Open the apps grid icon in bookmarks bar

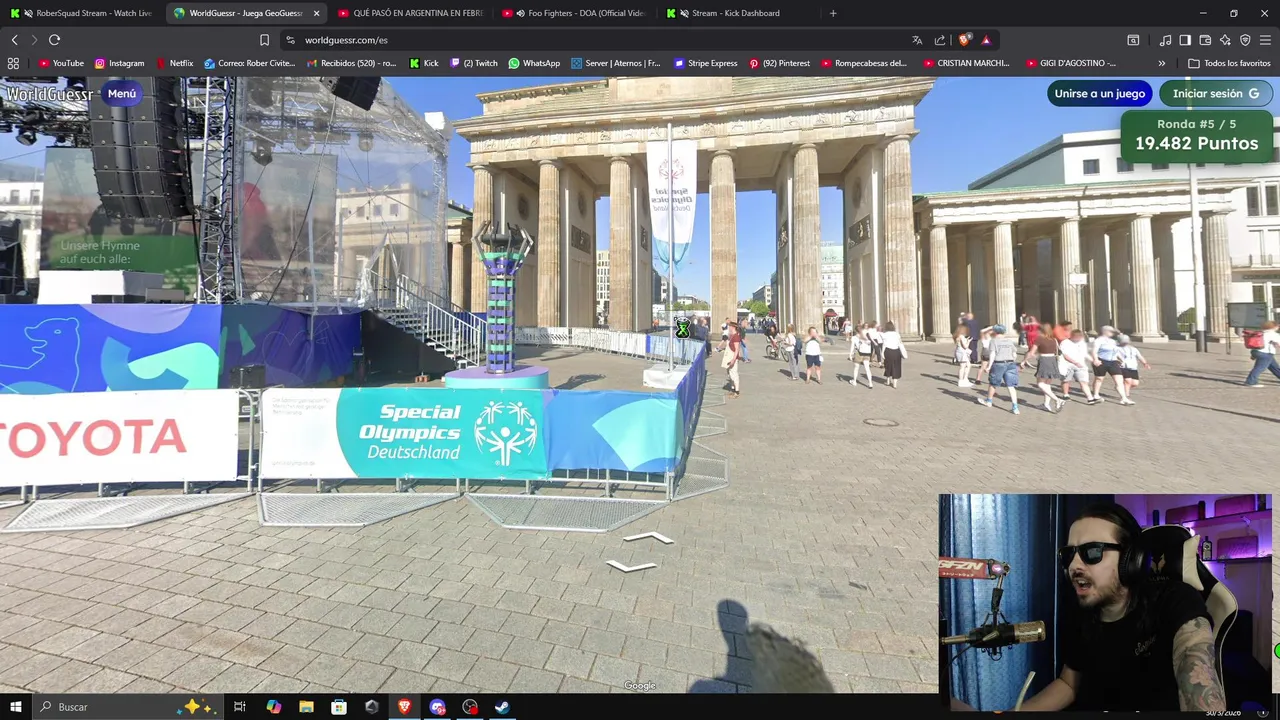(x=13, y=63)
